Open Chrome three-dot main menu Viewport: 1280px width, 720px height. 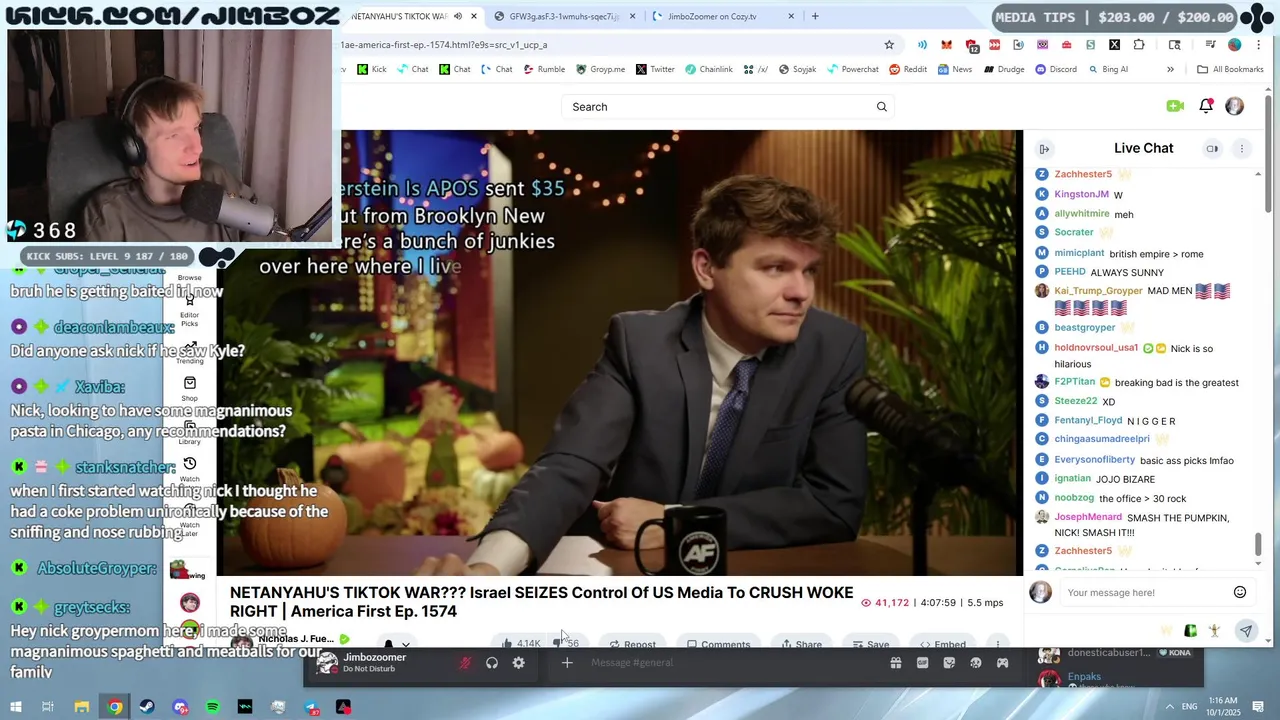1259,45
